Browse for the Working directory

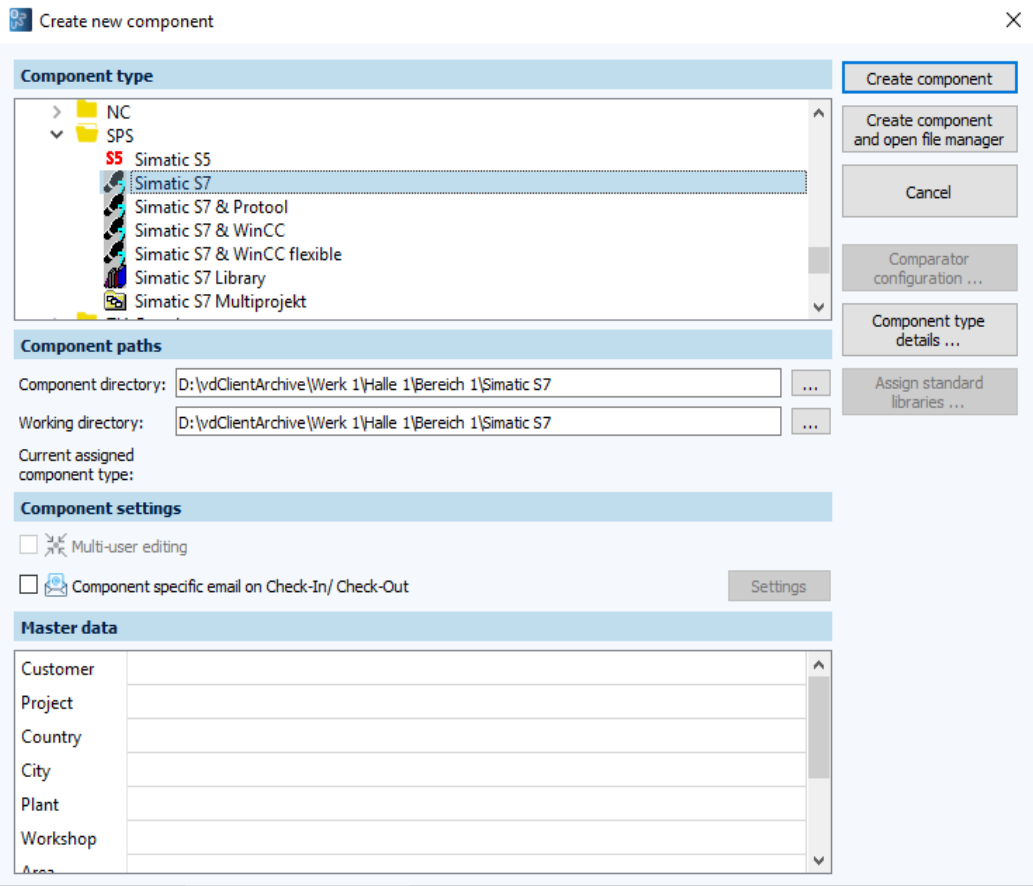tap(810, 423)
